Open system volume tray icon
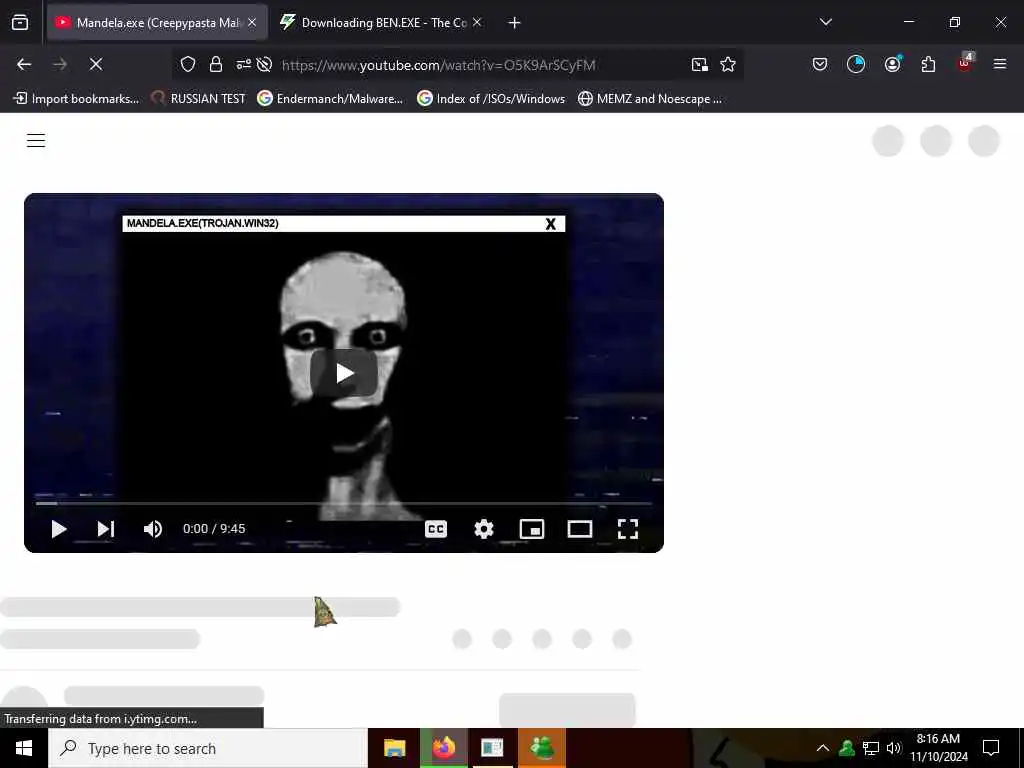The width and height of the screenshot is (1024, 768). [x=893, y=748]
